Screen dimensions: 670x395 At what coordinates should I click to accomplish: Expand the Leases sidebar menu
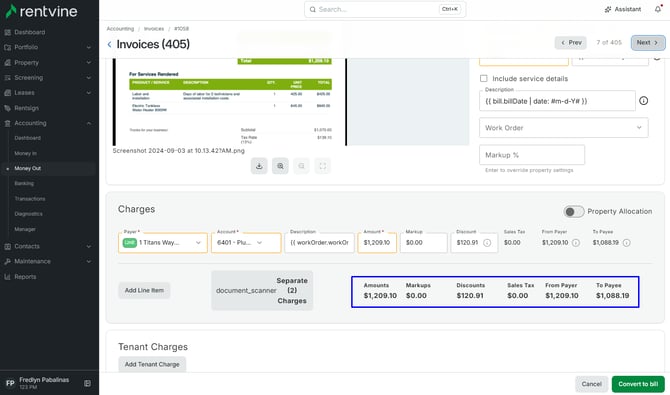[88, 93]
